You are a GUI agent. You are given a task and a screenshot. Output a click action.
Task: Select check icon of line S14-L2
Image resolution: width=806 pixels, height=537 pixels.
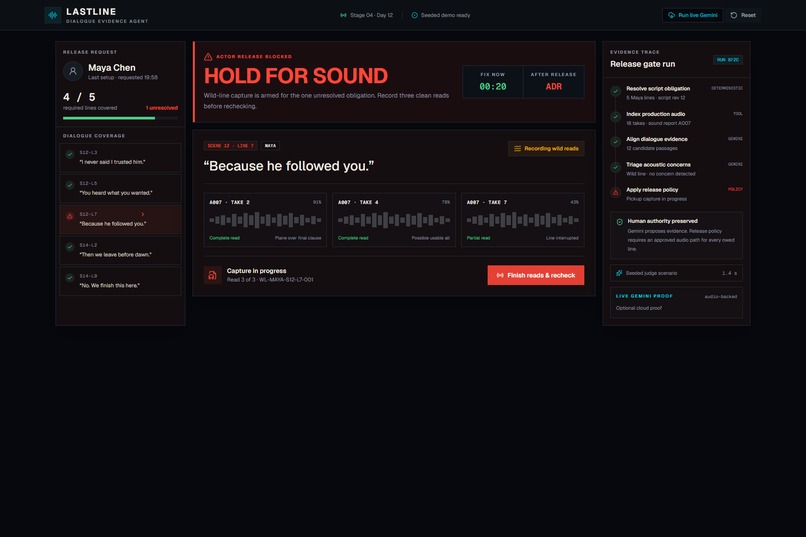click(x=70, y=247)
